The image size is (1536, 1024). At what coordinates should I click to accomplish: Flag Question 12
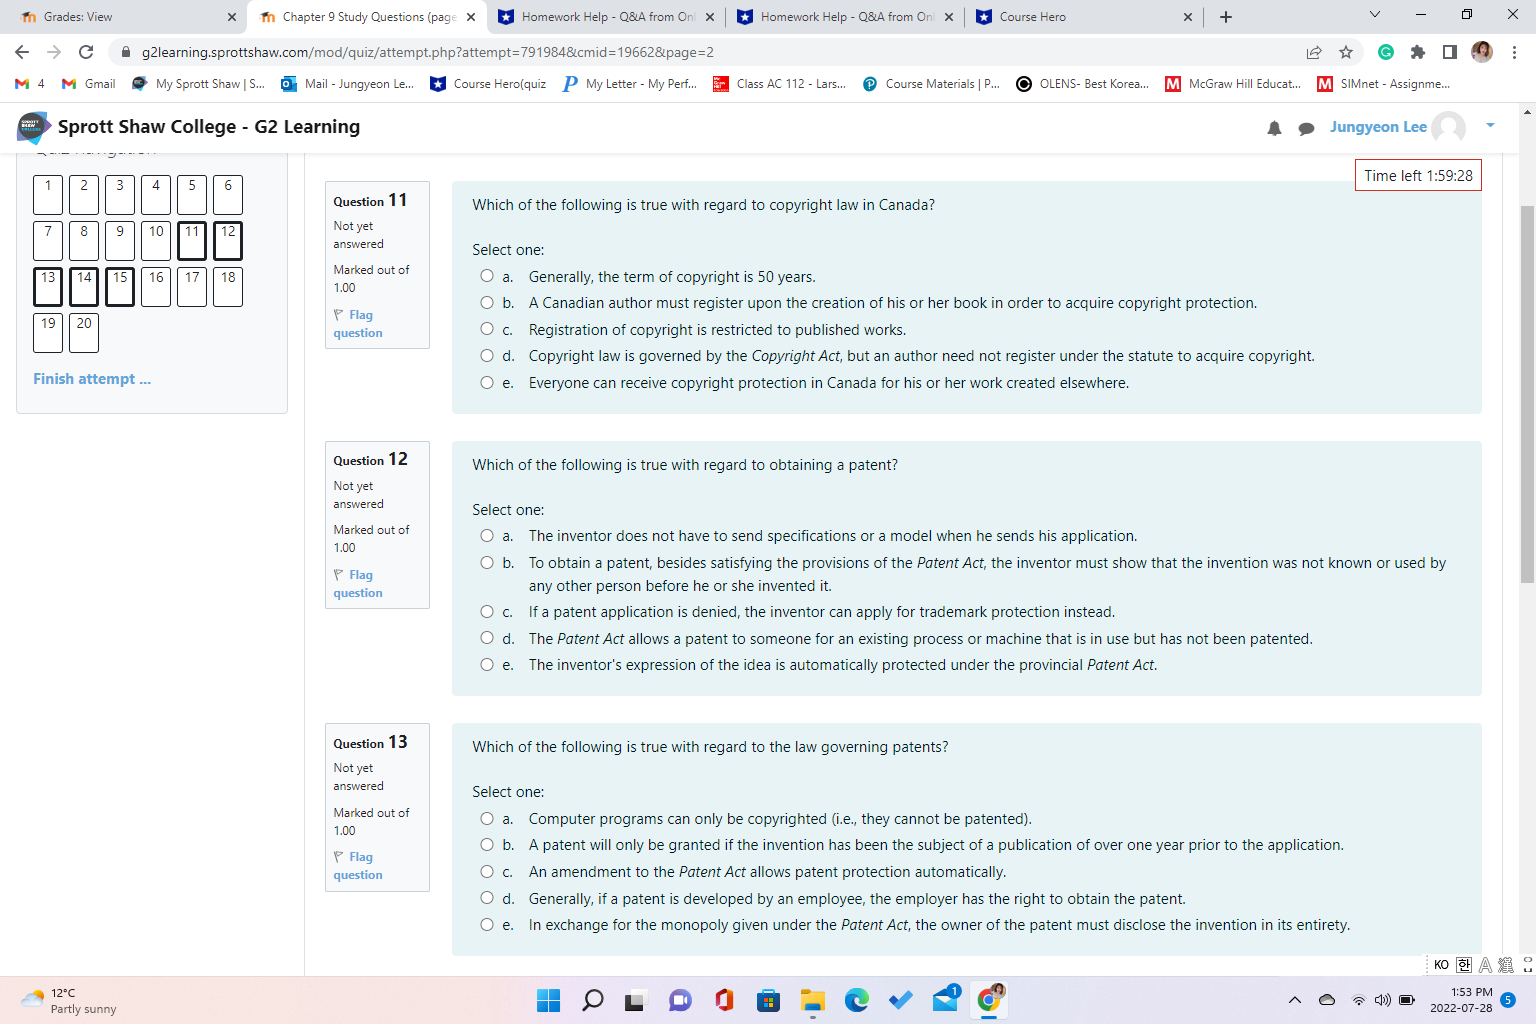[x=358, y=584]
